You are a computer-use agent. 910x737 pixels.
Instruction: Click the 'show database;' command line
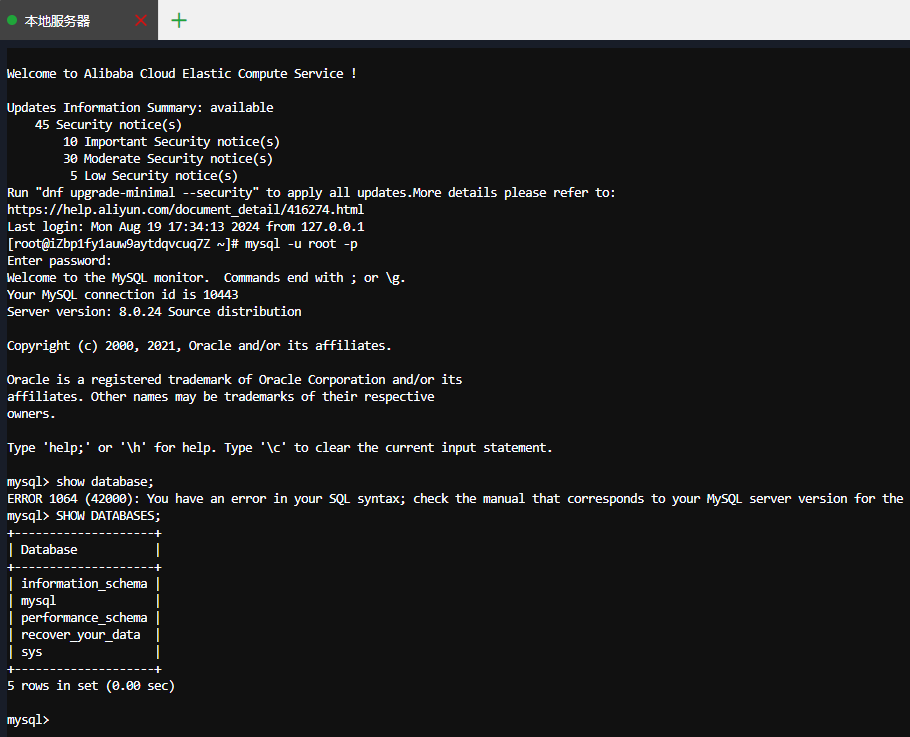coord(80,482)
